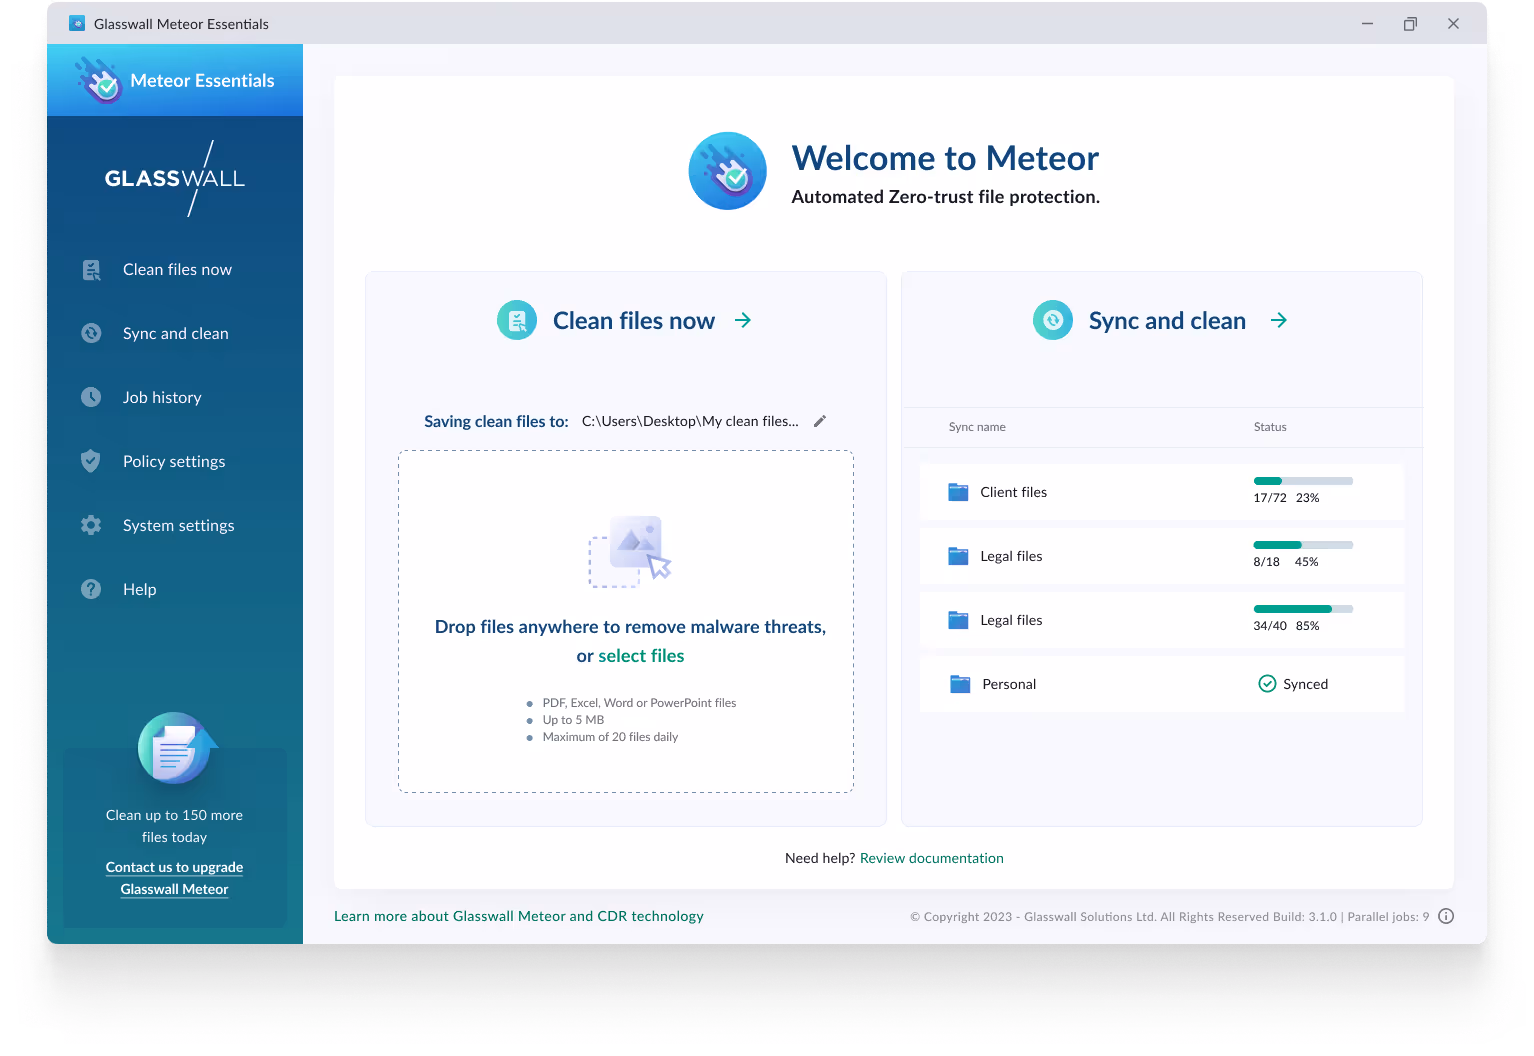Image resolution: width=1534 pixels, height=1056 pixels.
Task: Click the Synced checkmark icon on Personal row
Action: click(x=1267, y=684)
